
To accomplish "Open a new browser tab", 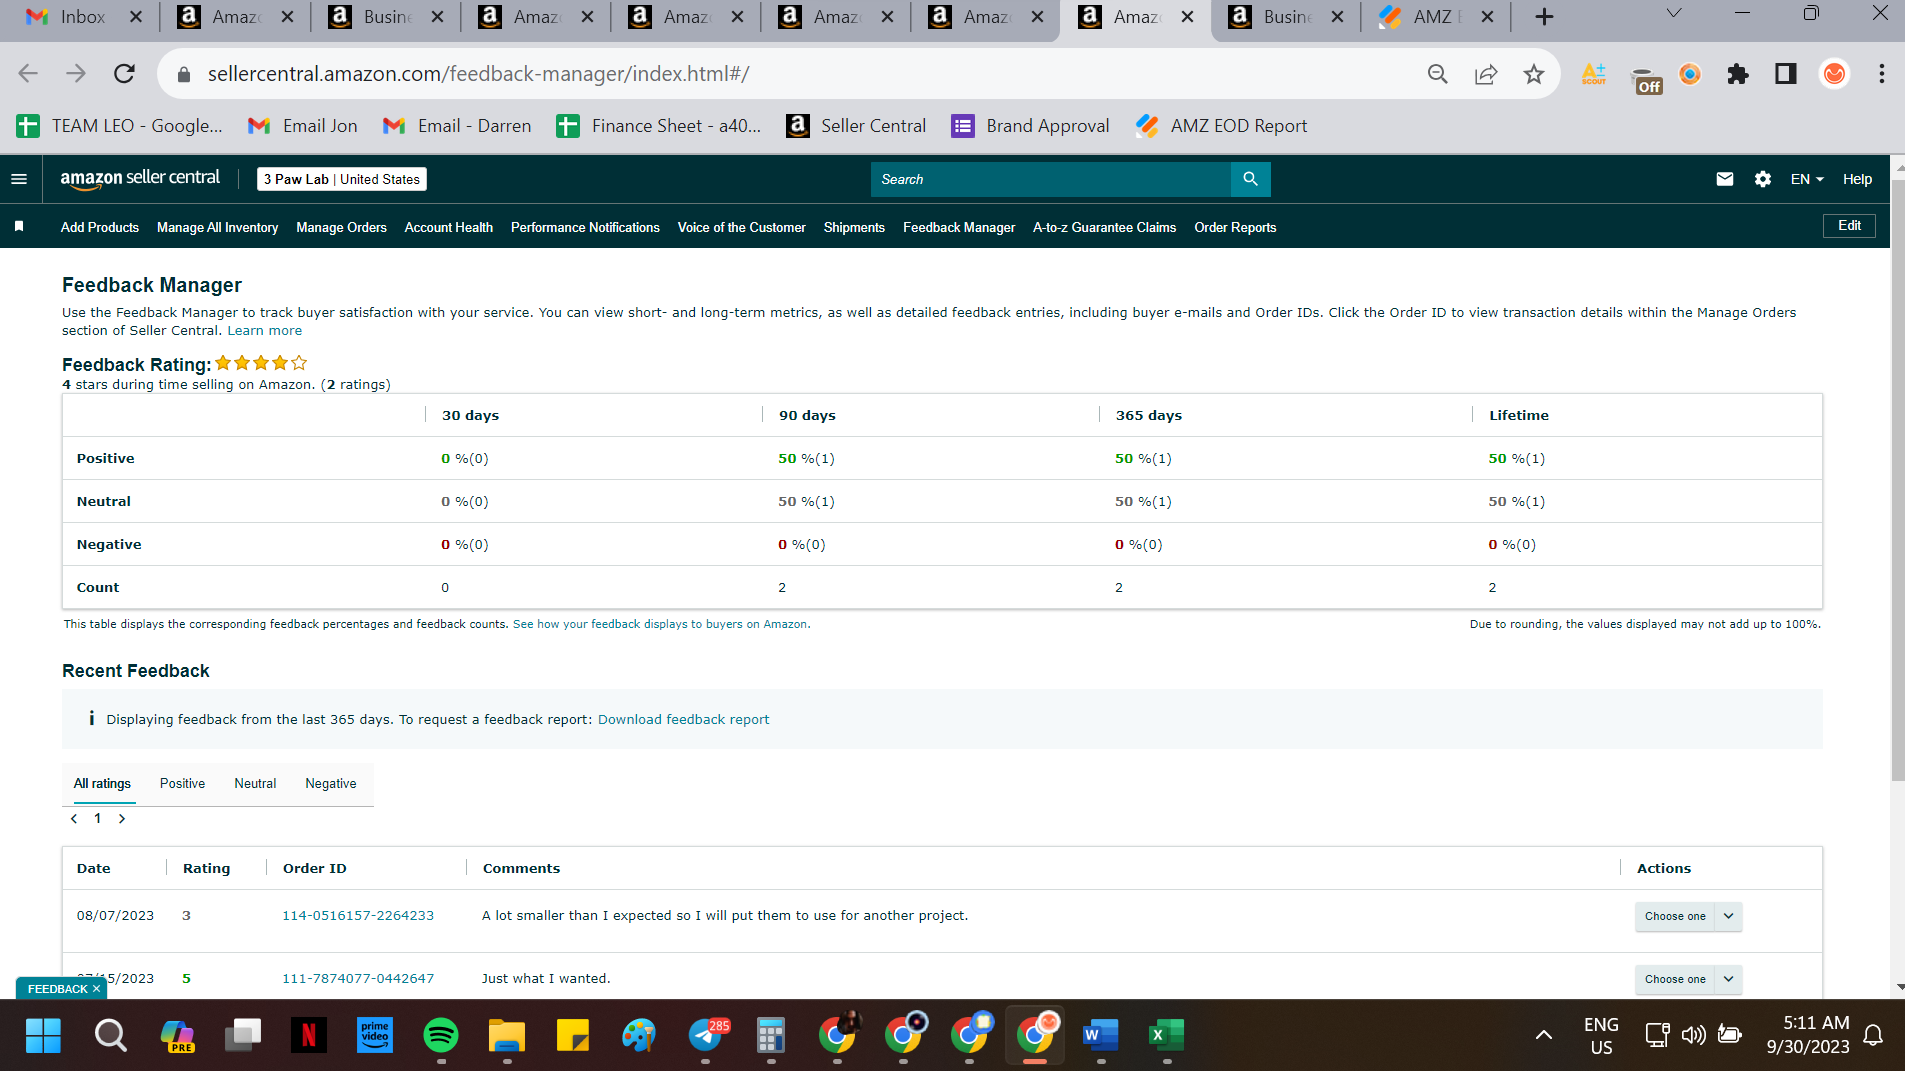I will click(x=1545, y=17).
